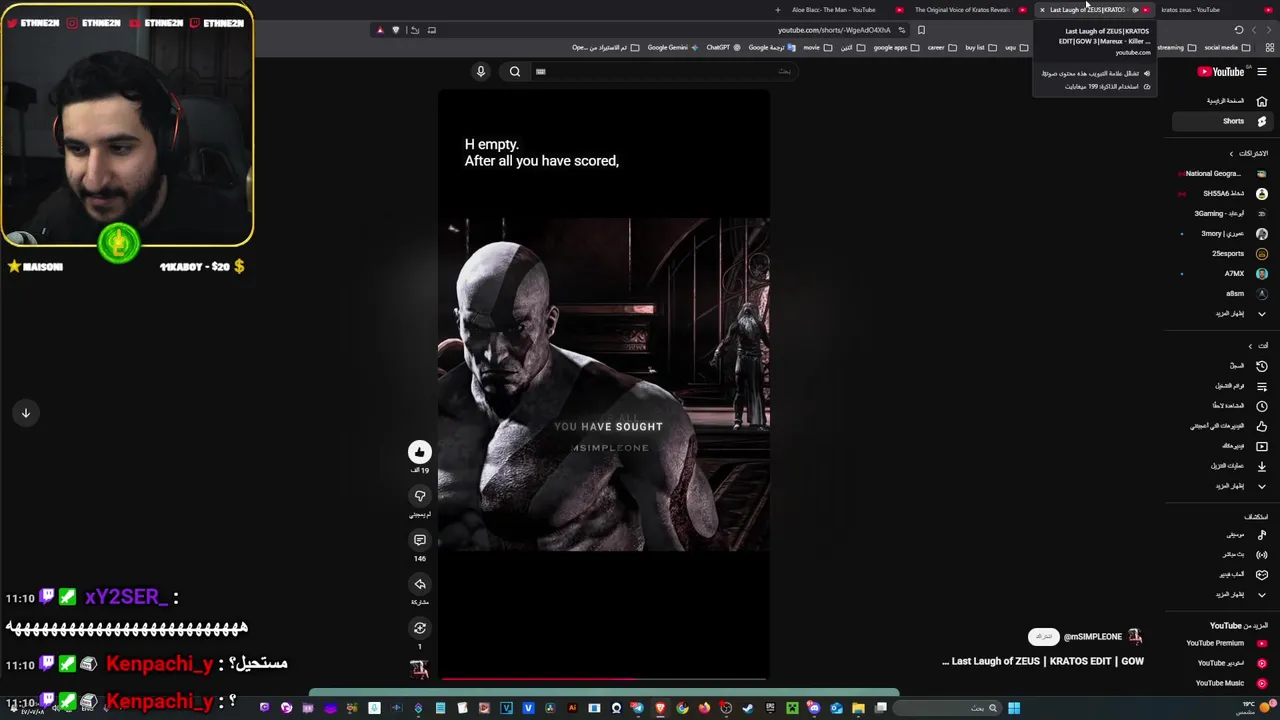The image size is (1280, 720).
Task: Open Playlists in sidebar
Action: point(1221,386)
